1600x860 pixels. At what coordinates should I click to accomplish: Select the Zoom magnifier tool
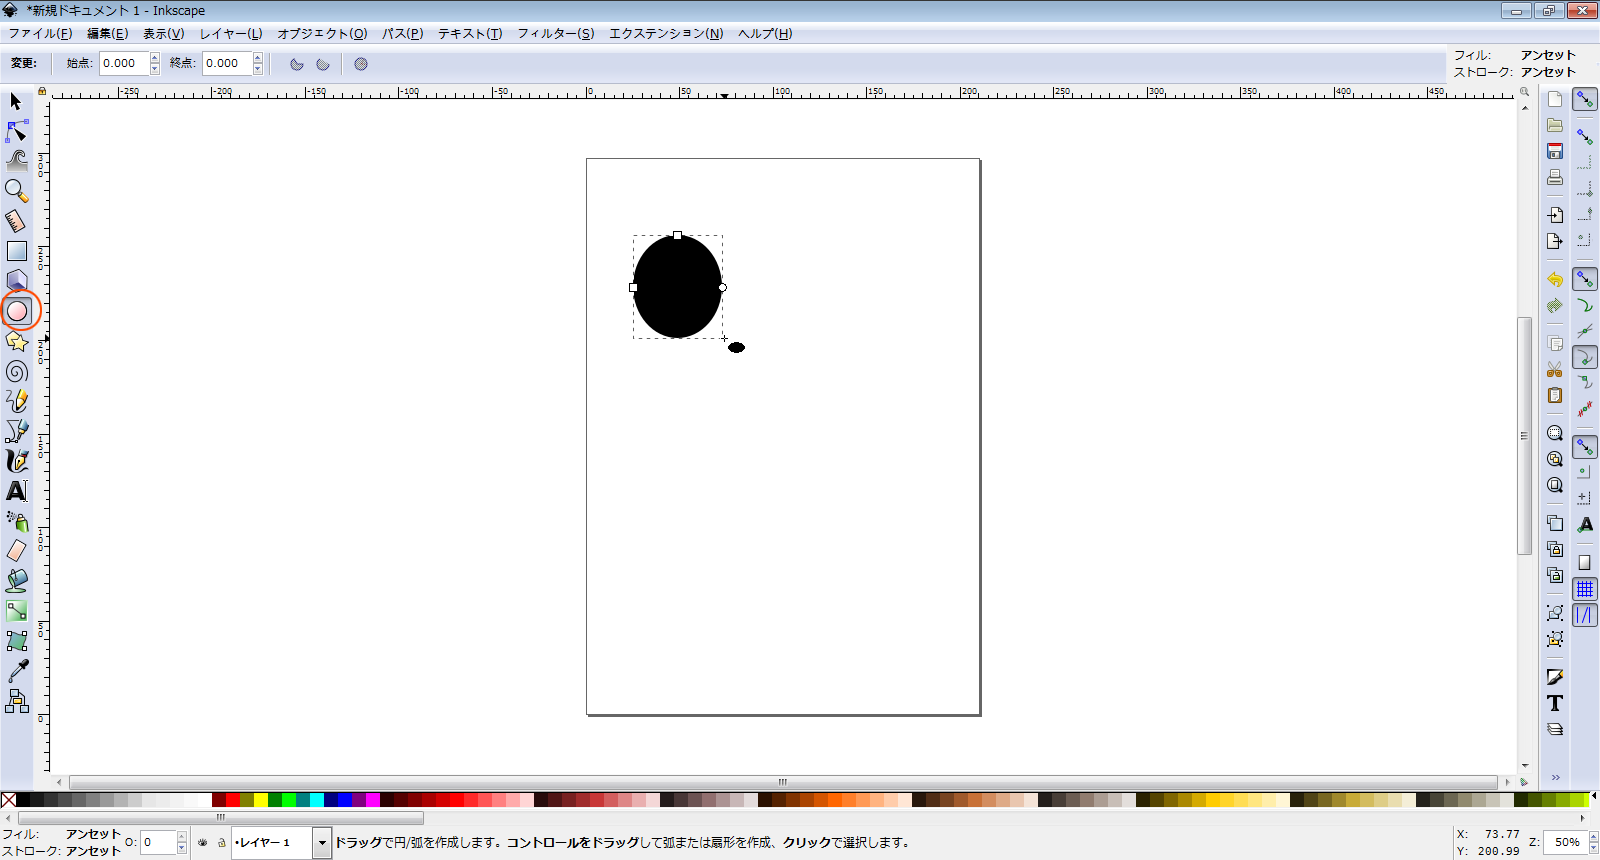pos(17,190)
